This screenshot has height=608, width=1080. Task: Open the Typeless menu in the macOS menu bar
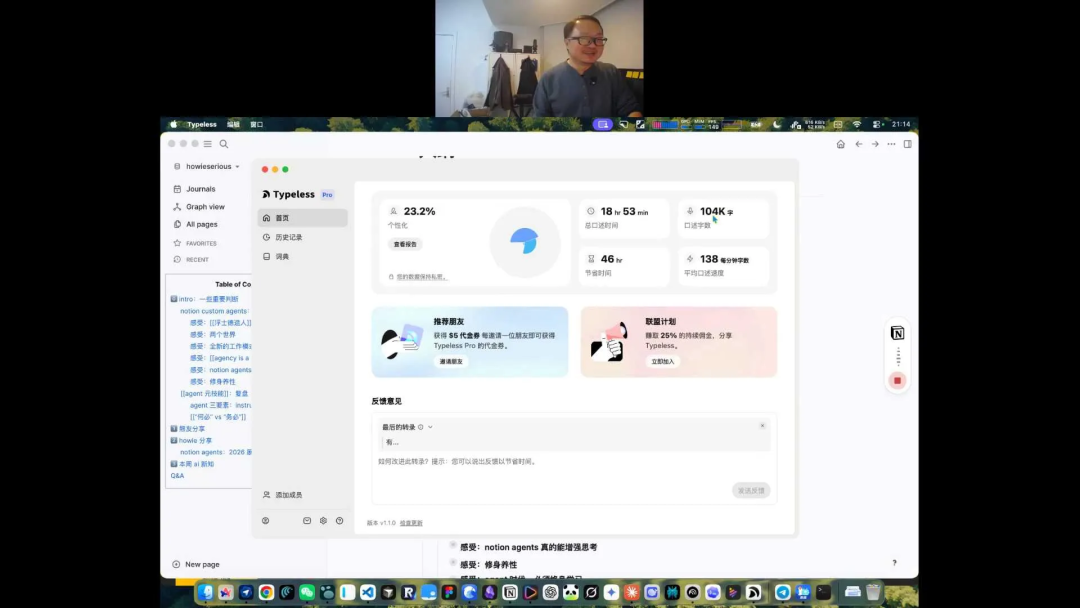coord(202,125)
